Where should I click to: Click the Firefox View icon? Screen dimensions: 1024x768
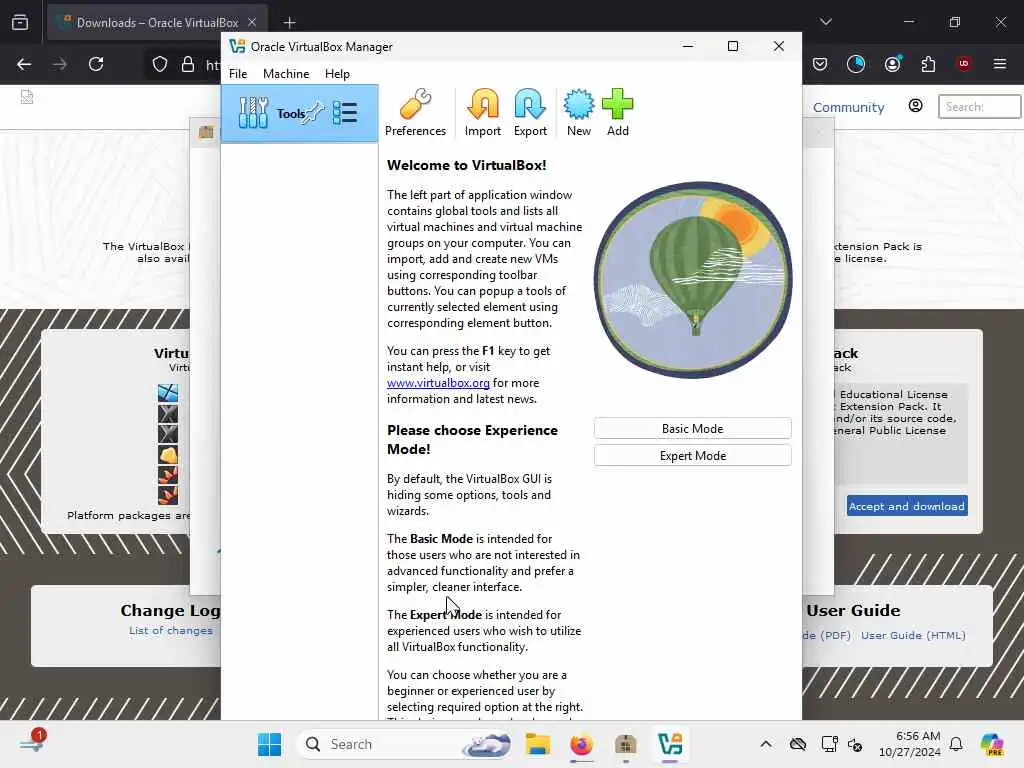[20, 22]
